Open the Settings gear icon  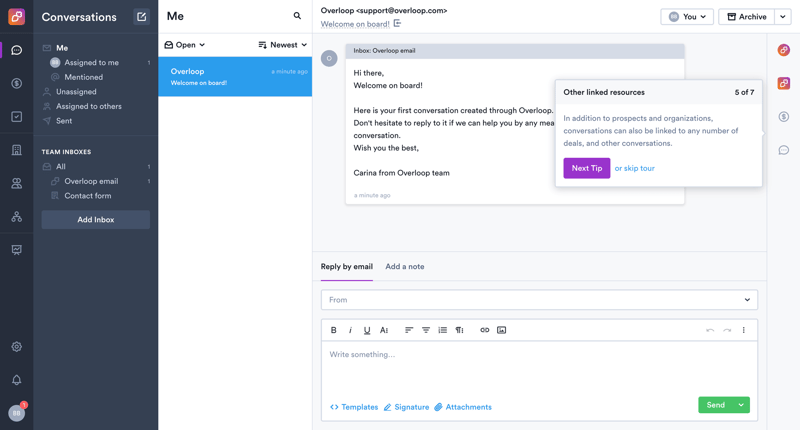click(16, 347)
